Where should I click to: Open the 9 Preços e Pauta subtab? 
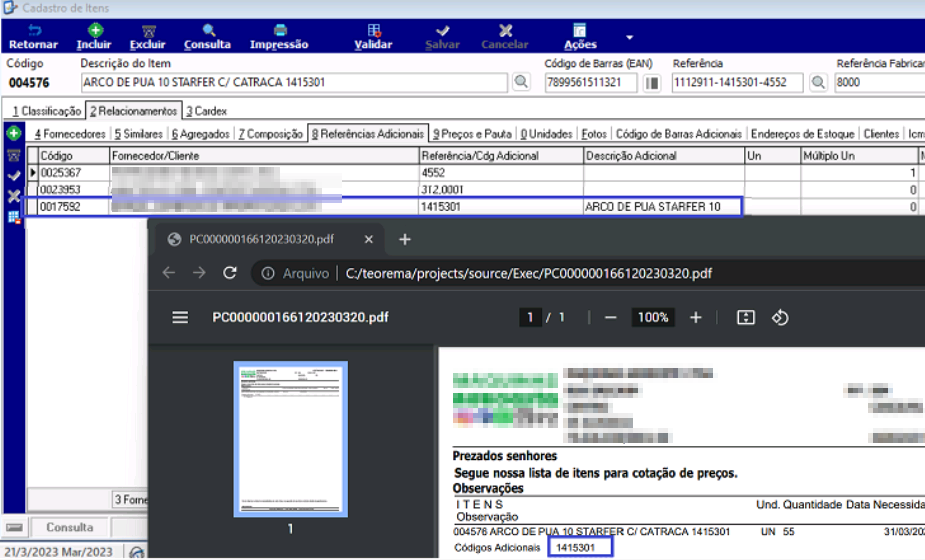[x=472, y=134]
